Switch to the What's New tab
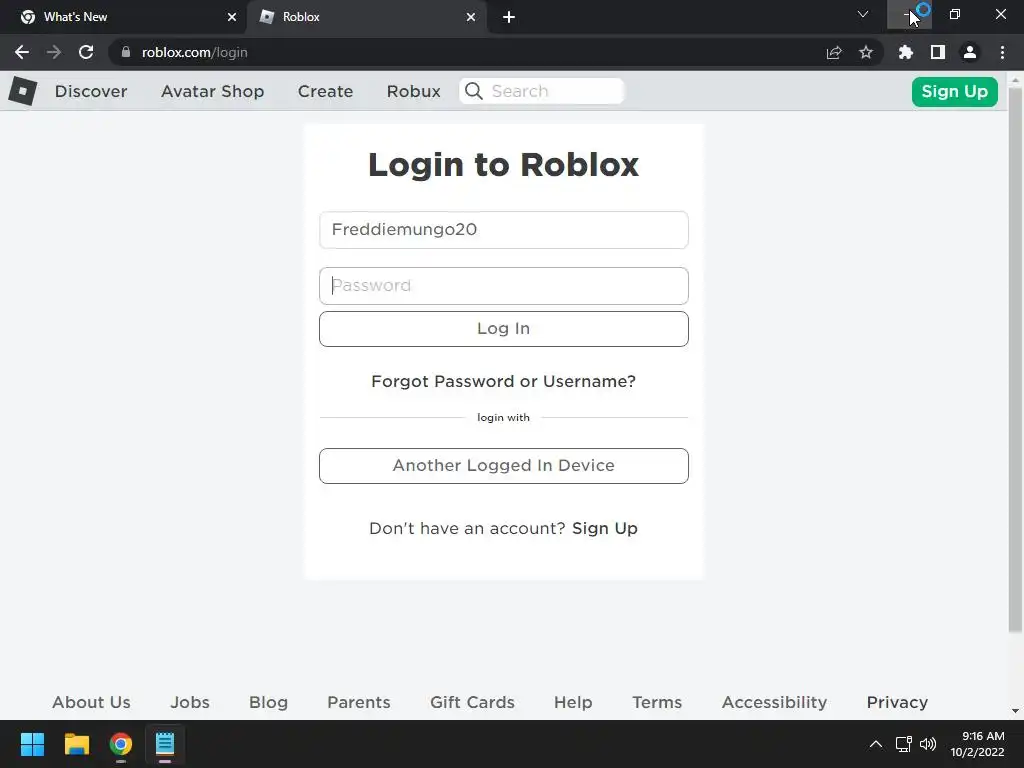Viewport: 1024px width, 768px height. [123, 17]
